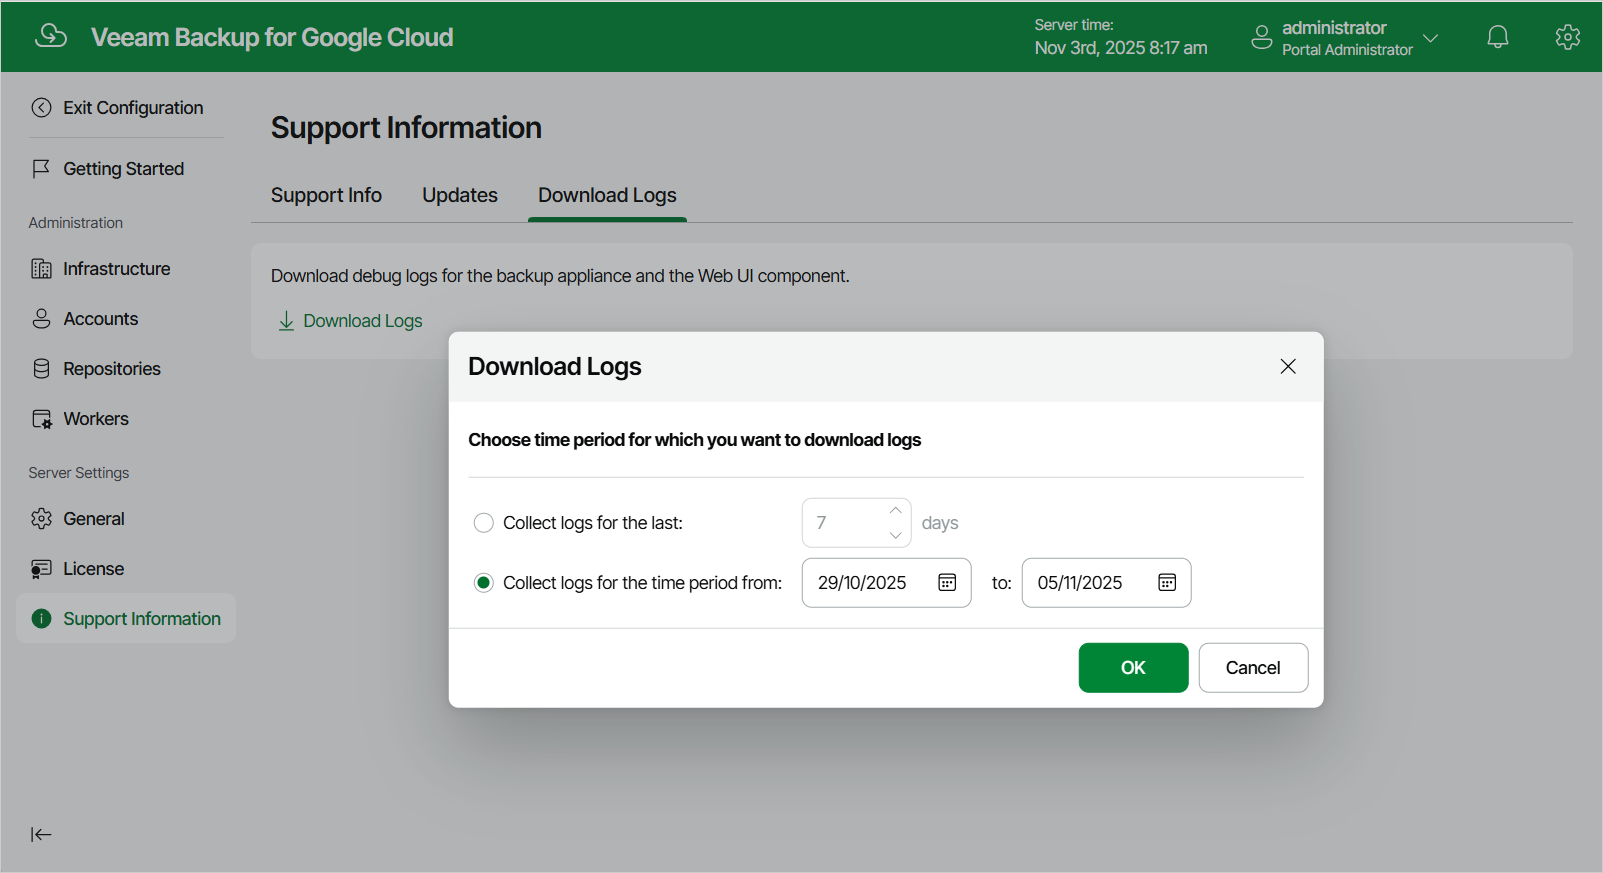Increase days value with the up arrow
This screenshot has width=1603, height=873.
tap(896, 511)
